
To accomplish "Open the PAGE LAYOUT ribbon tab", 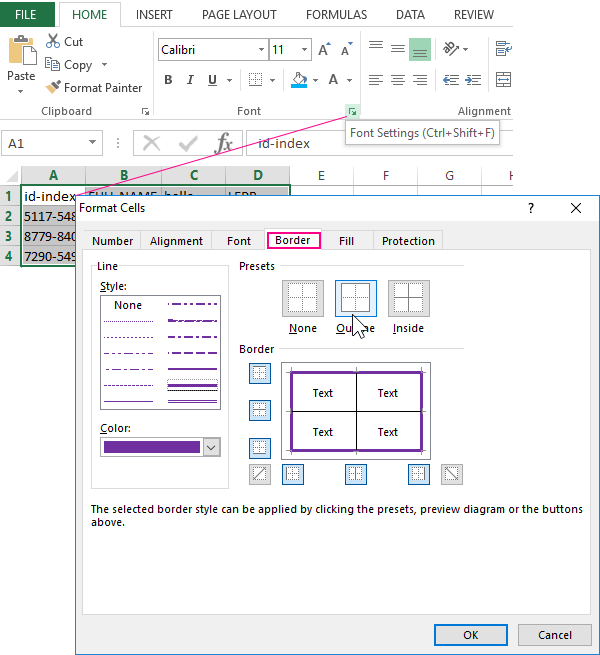I will [239, 15].
